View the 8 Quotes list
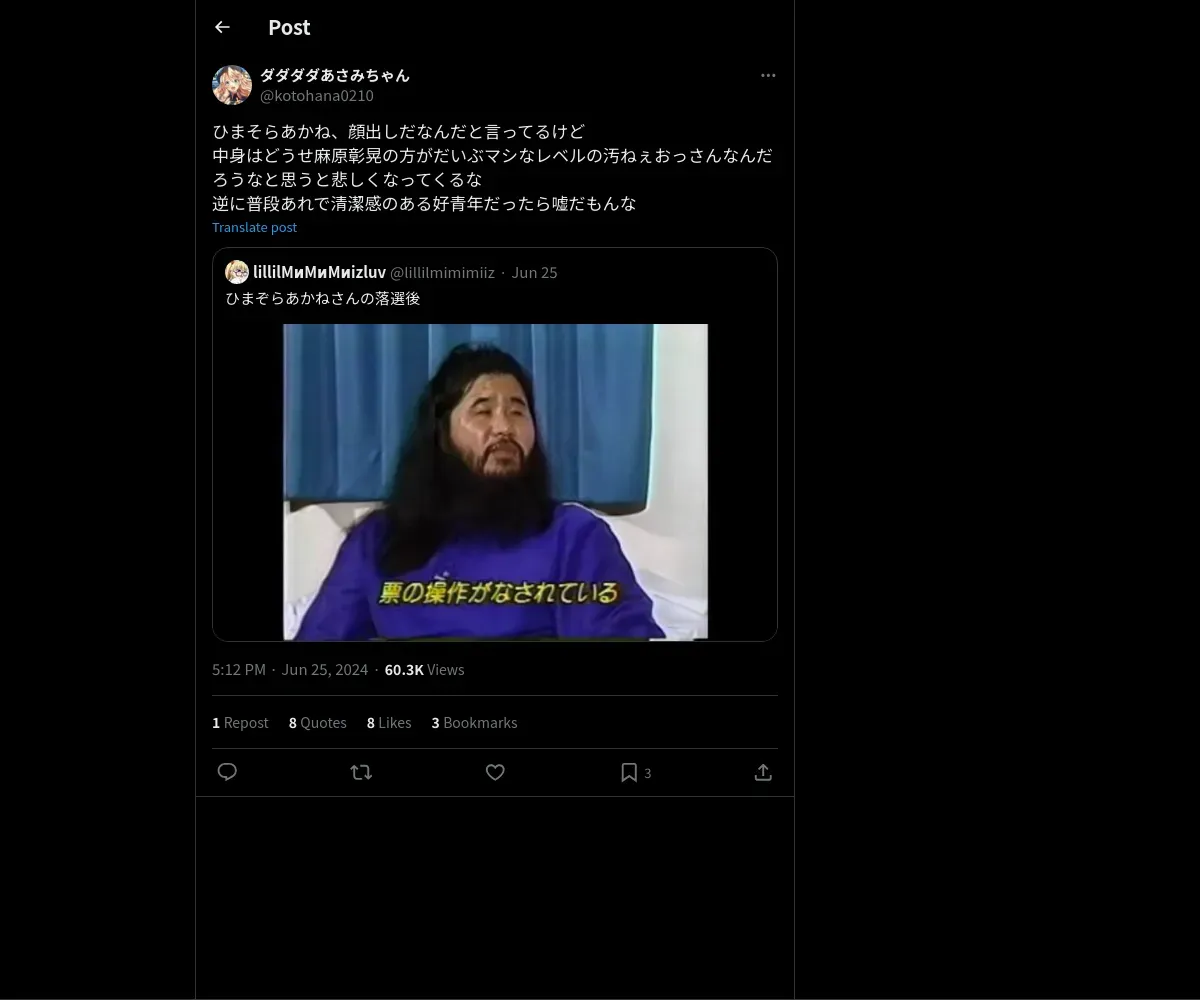 coord(318,722)
